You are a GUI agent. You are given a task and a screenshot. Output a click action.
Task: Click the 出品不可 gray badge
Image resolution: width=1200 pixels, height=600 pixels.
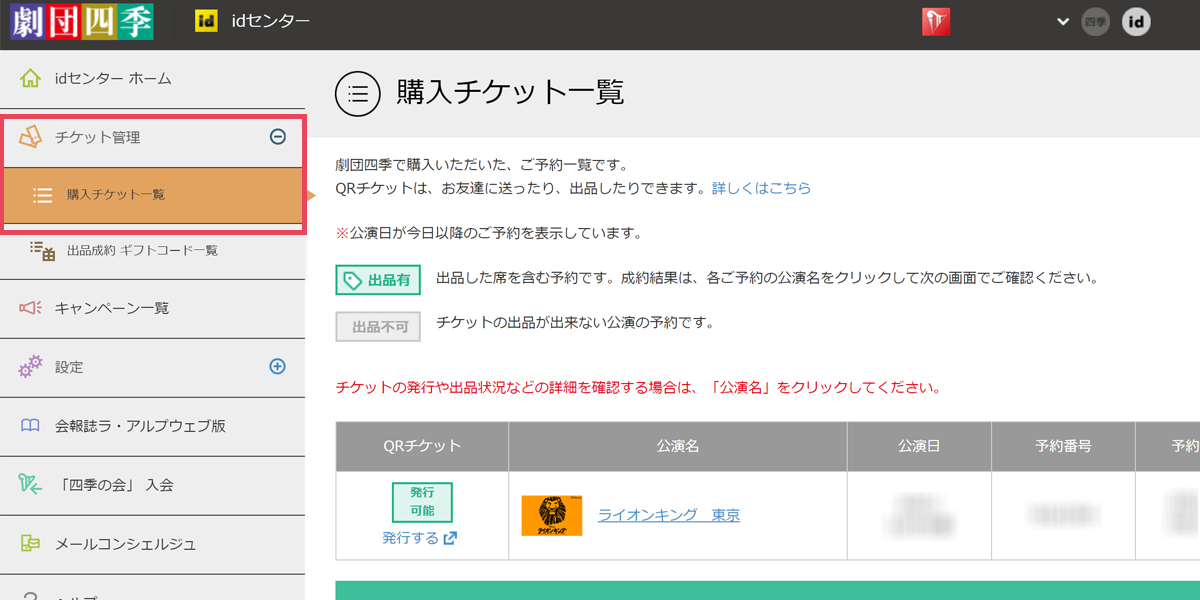tap(378, 326)
